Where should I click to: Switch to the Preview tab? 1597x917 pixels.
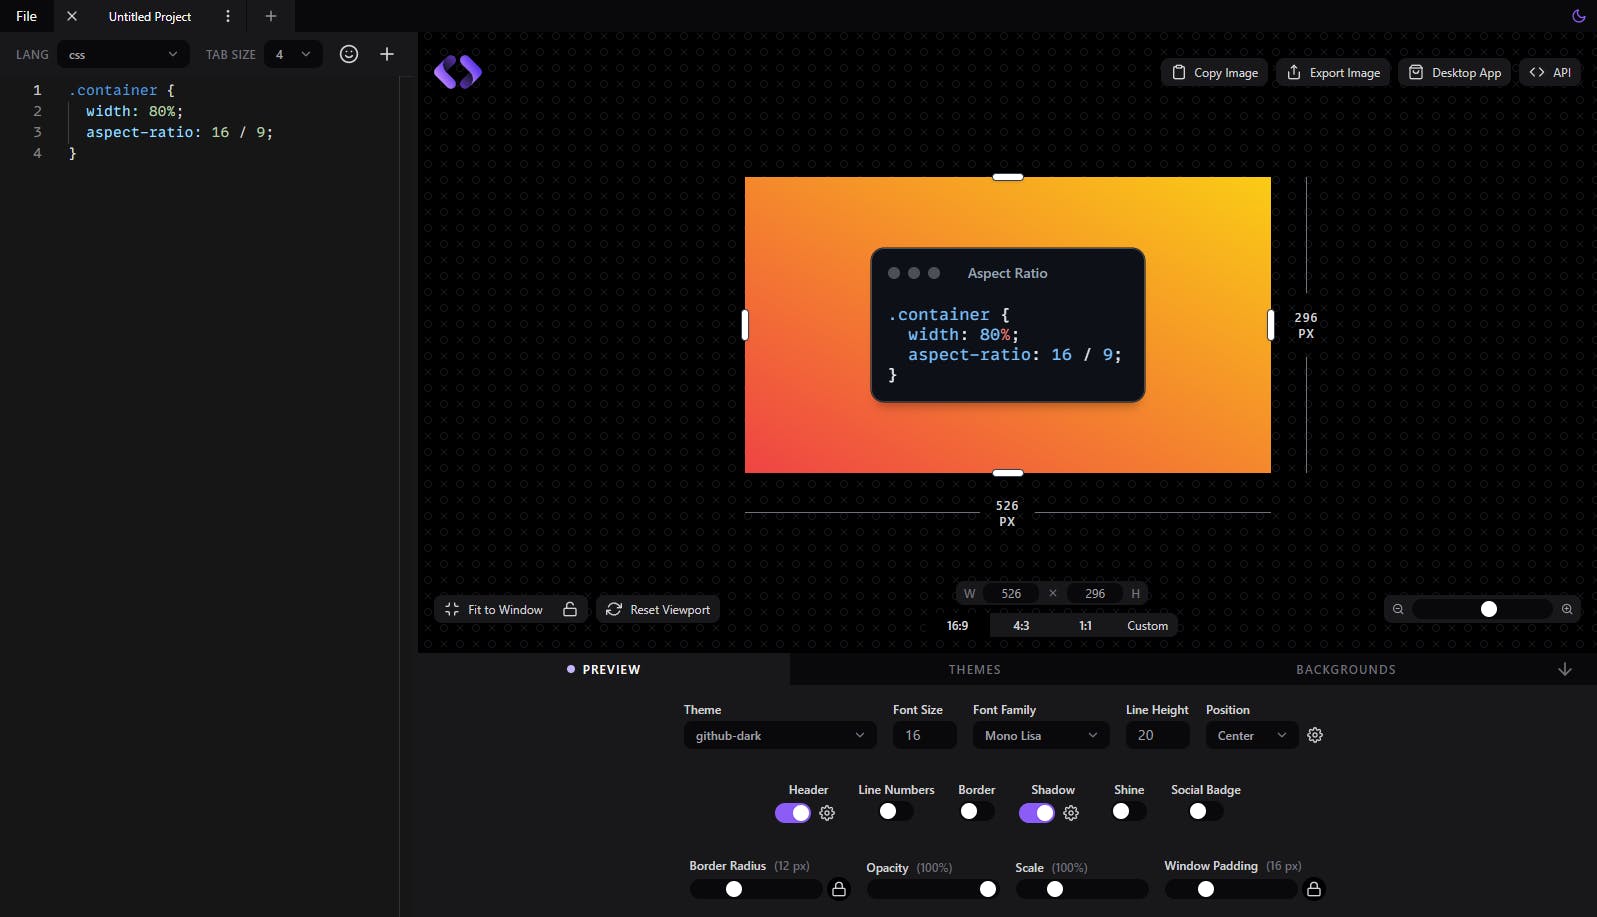click(604, 669)
